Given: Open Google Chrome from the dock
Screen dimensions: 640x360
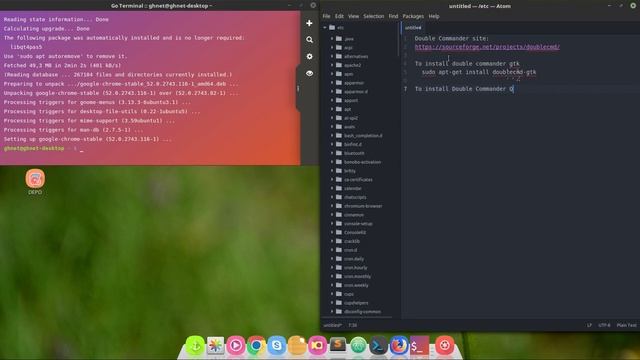Looking at the screenshot, I should [256, 345].
